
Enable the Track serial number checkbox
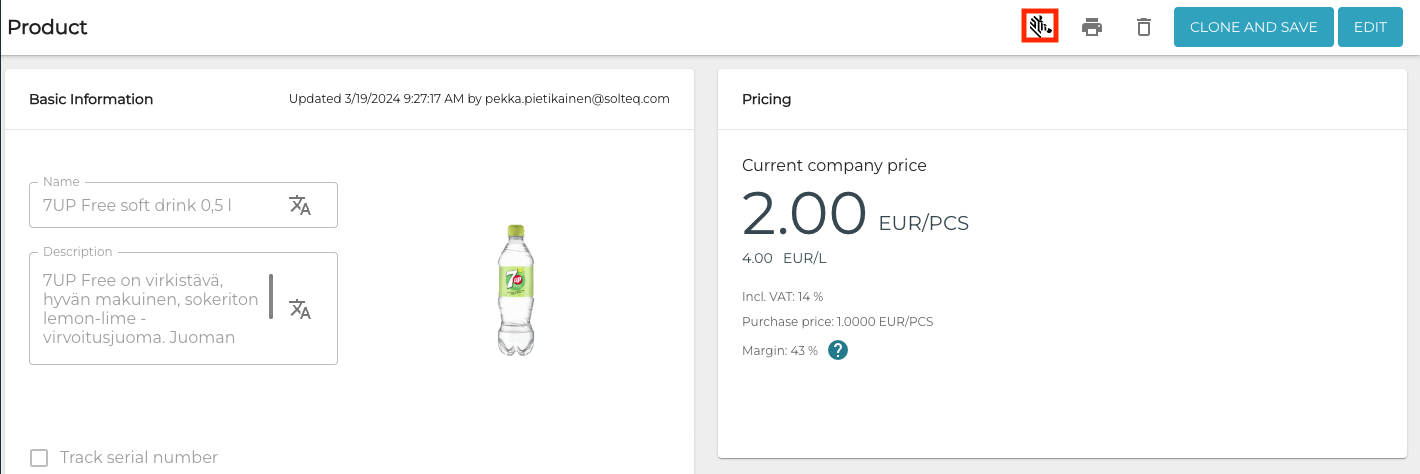click(x=39, y=458)
